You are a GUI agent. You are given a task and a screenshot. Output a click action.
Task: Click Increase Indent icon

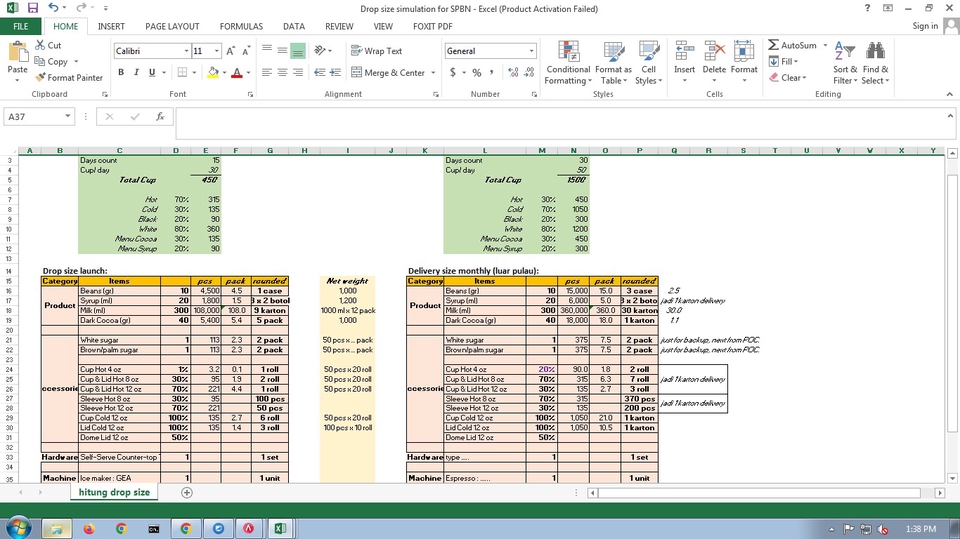pos(335,72)
